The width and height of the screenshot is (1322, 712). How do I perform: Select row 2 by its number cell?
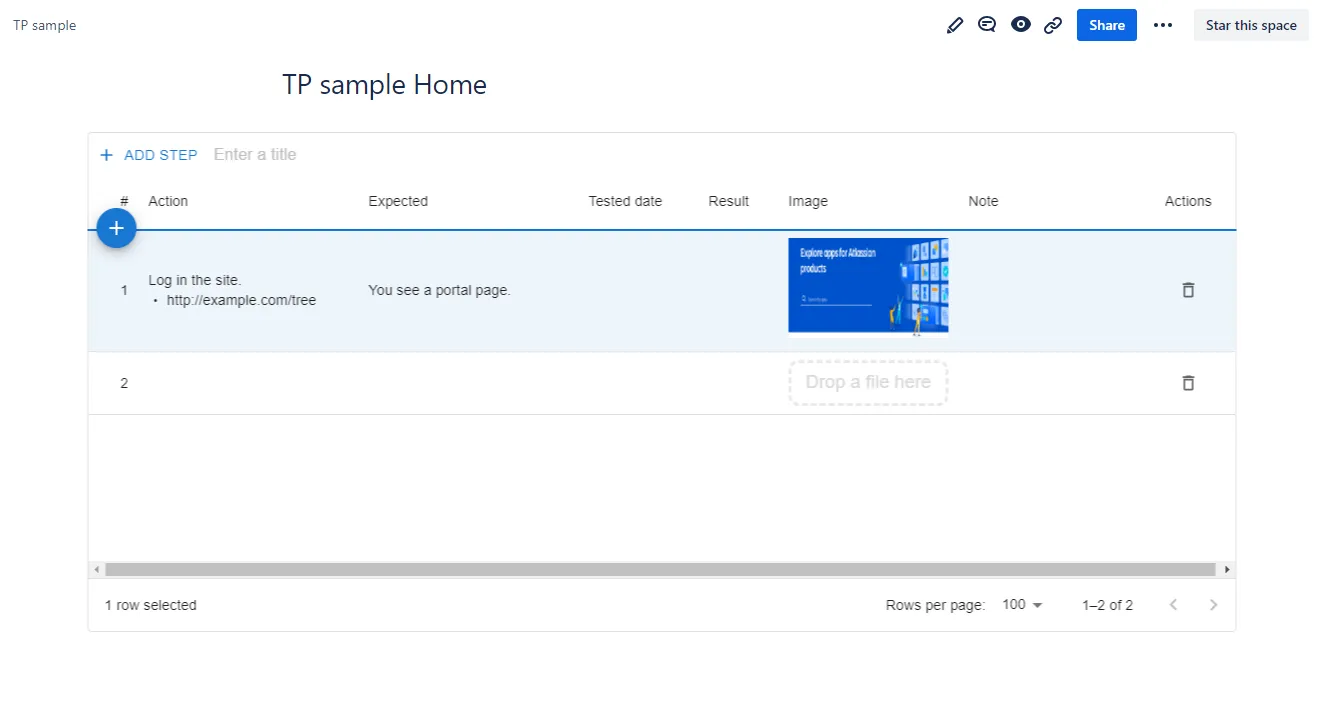[x=124, y=383]
